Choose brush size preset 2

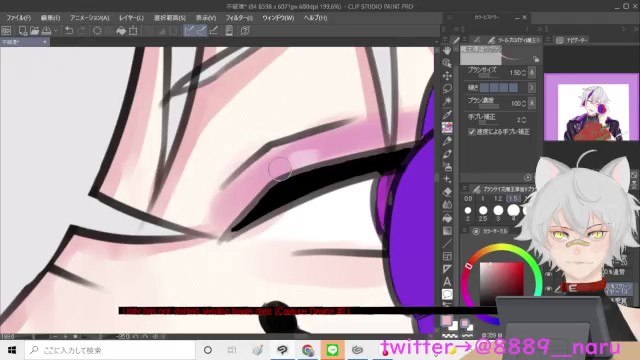[x=468, y=213]
